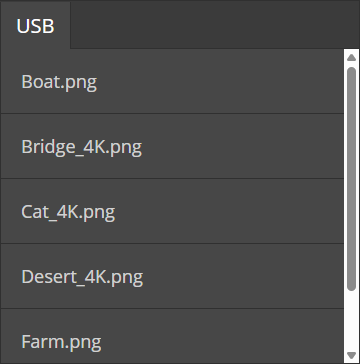Click the scrollbar down arrow

coord(351,355)
